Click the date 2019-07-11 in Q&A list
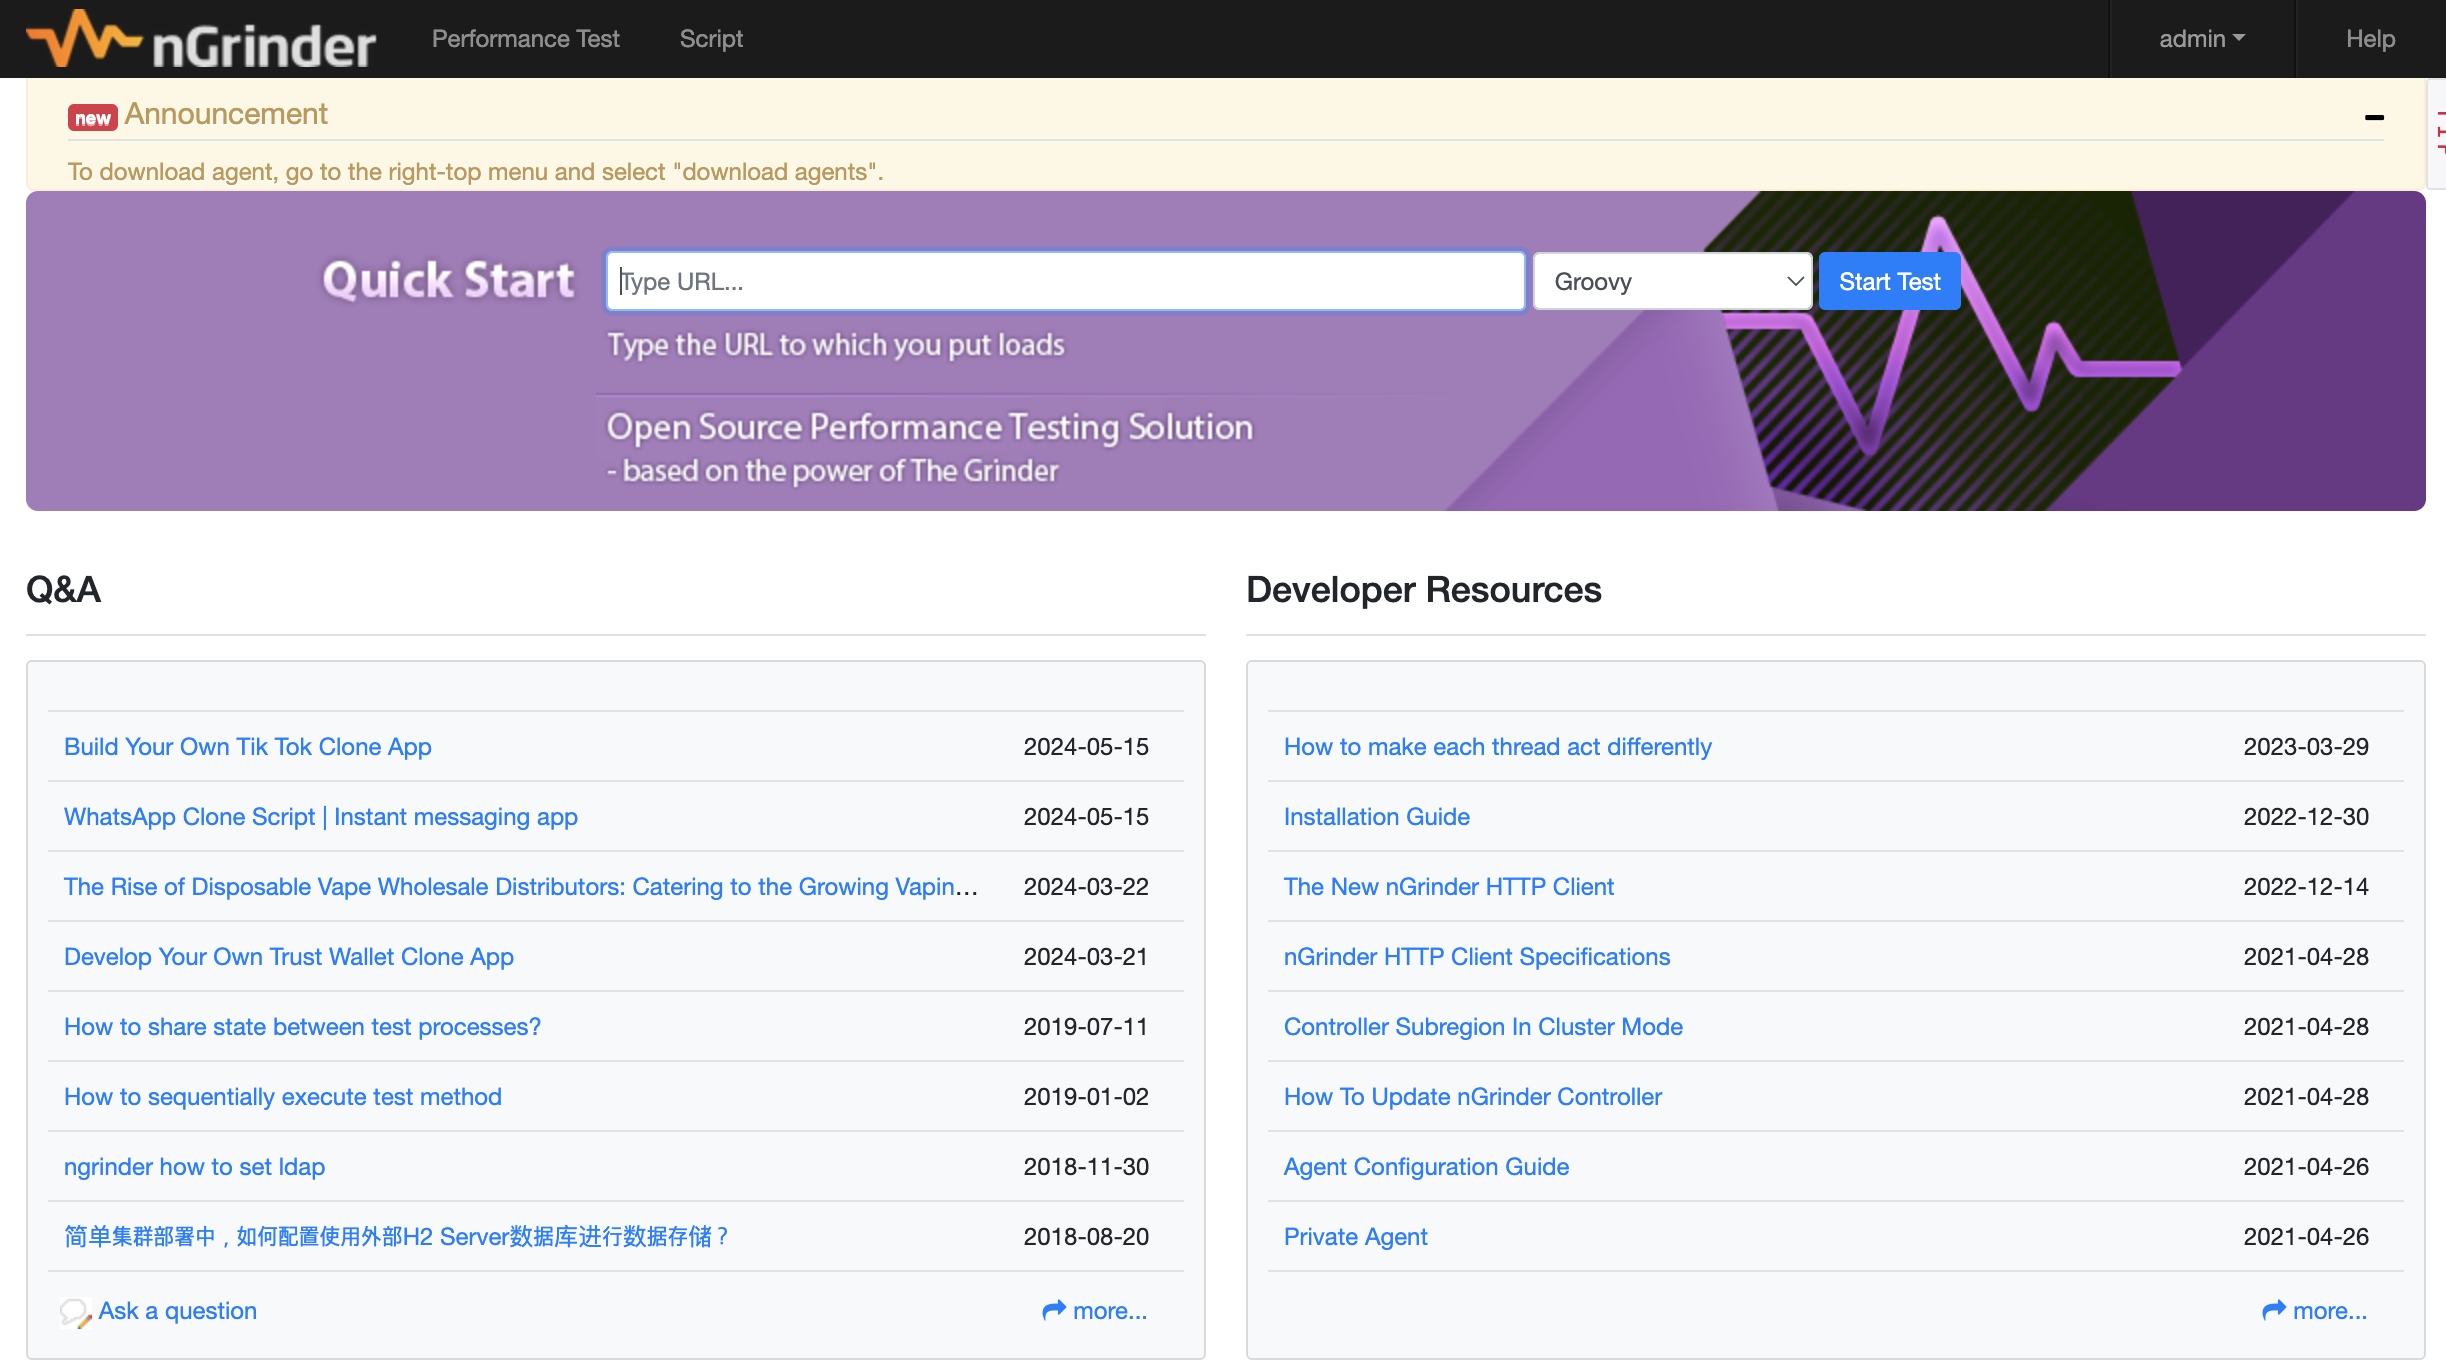The width and height of the screenshot is (2446, 1372). [x=1086, y=1027]
